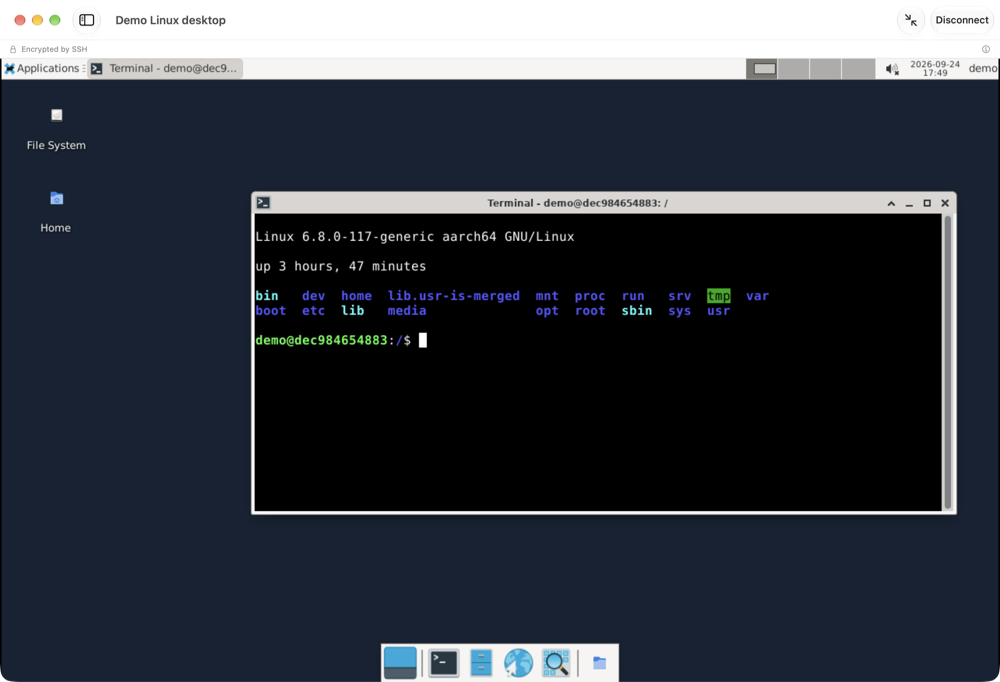The width and height of the screenshot is (1000, 682).
Task: Click the proc entry in terminal listing
Action: pos(590,296)
